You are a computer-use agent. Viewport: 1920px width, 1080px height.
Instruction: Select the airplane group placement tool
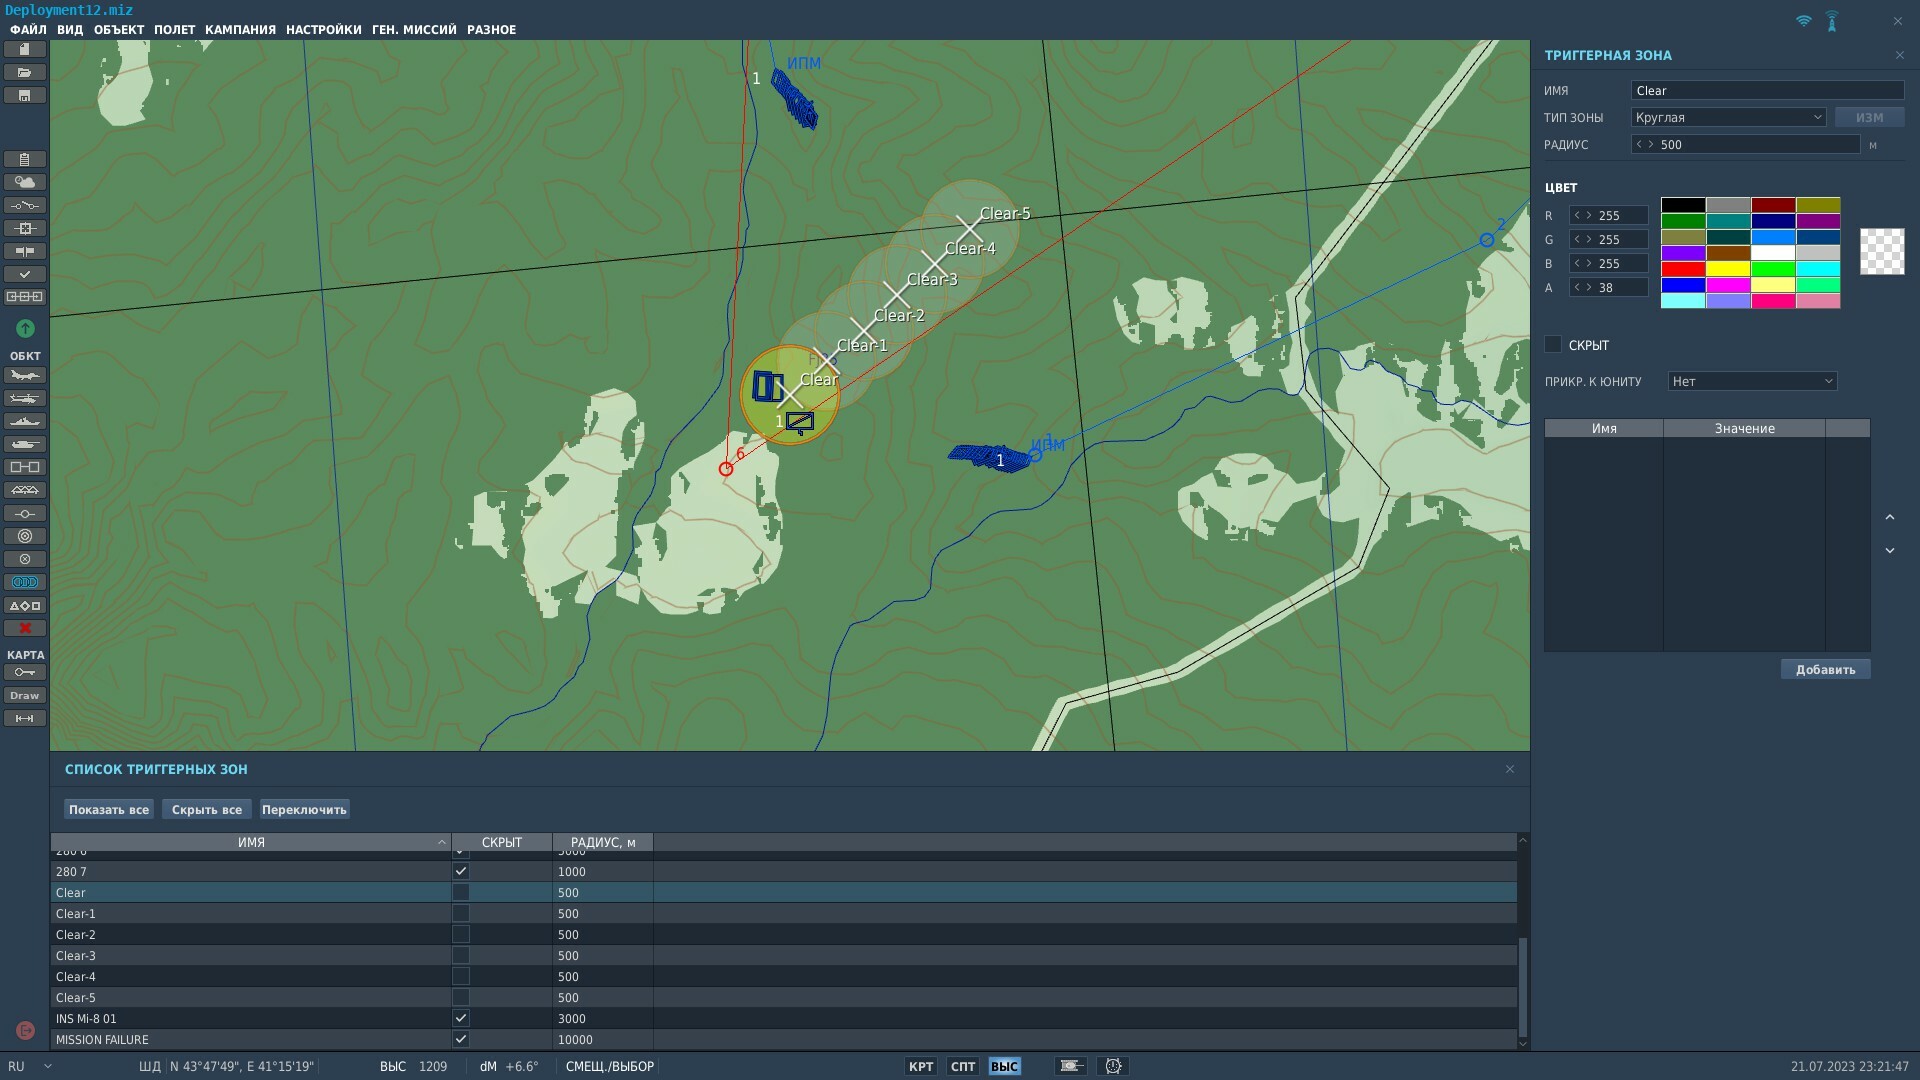click(25, 375)
